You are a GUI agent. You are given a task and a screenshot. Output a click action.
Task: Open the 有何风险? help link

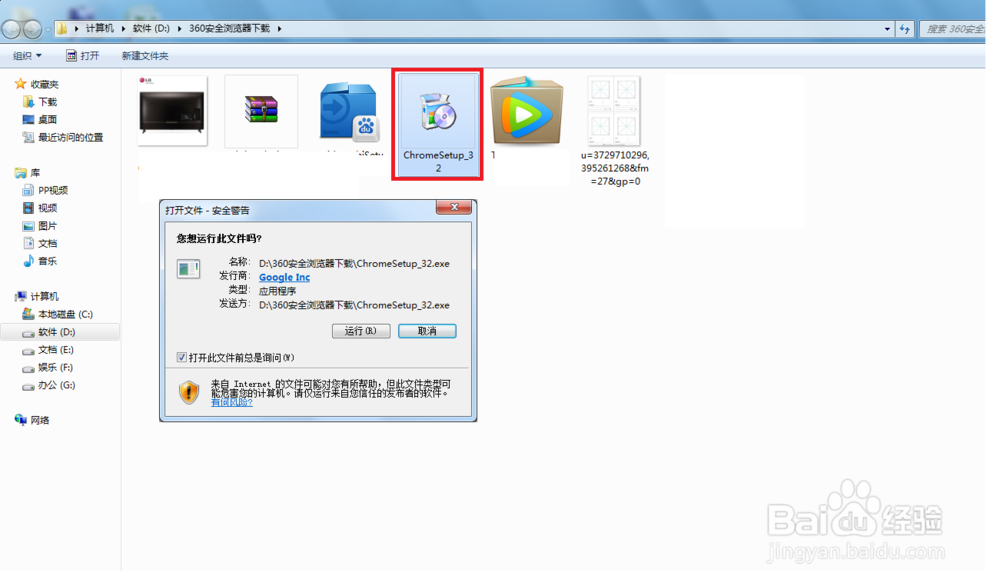click(232, 403)
